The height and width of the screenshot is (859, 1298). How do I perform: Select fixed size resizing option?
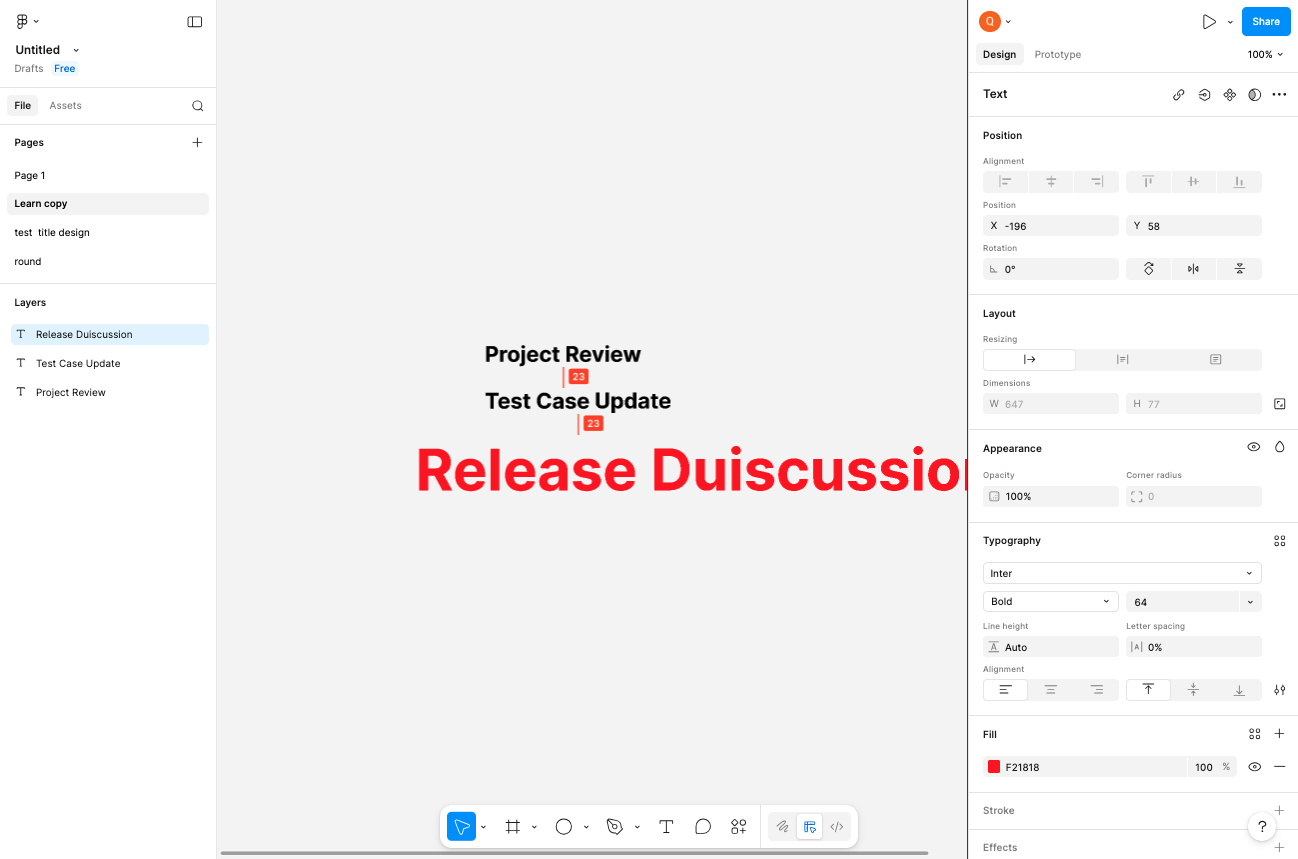(x=1215, y=360)
